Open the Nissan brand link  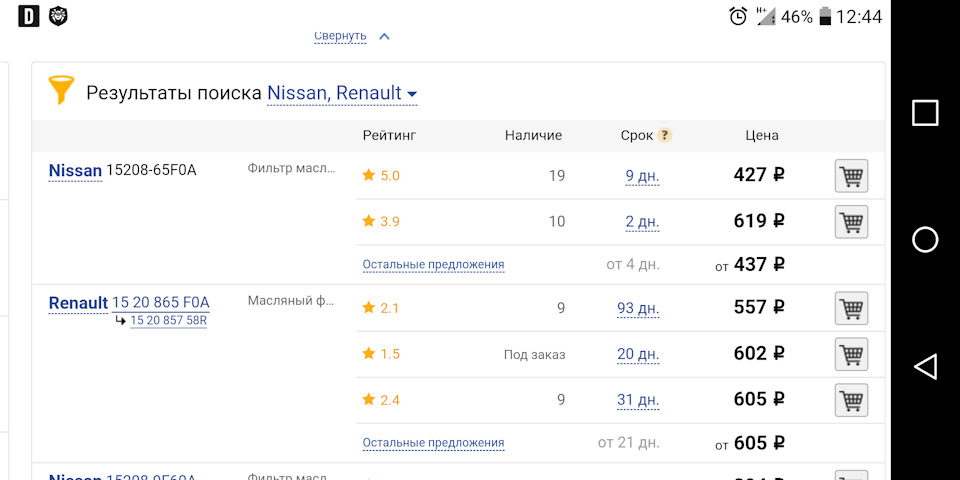point(75,171)
